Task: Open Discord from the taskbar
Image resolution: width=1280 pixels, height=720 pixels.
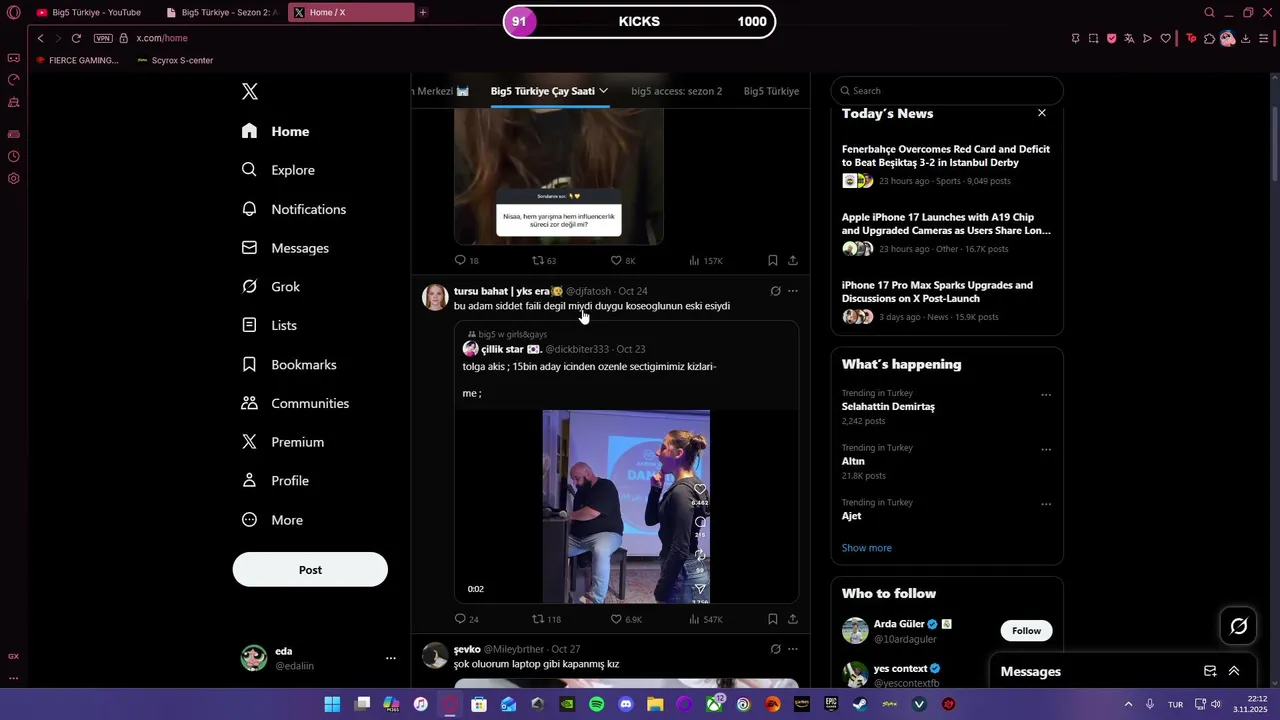Action: coord(626,704)
